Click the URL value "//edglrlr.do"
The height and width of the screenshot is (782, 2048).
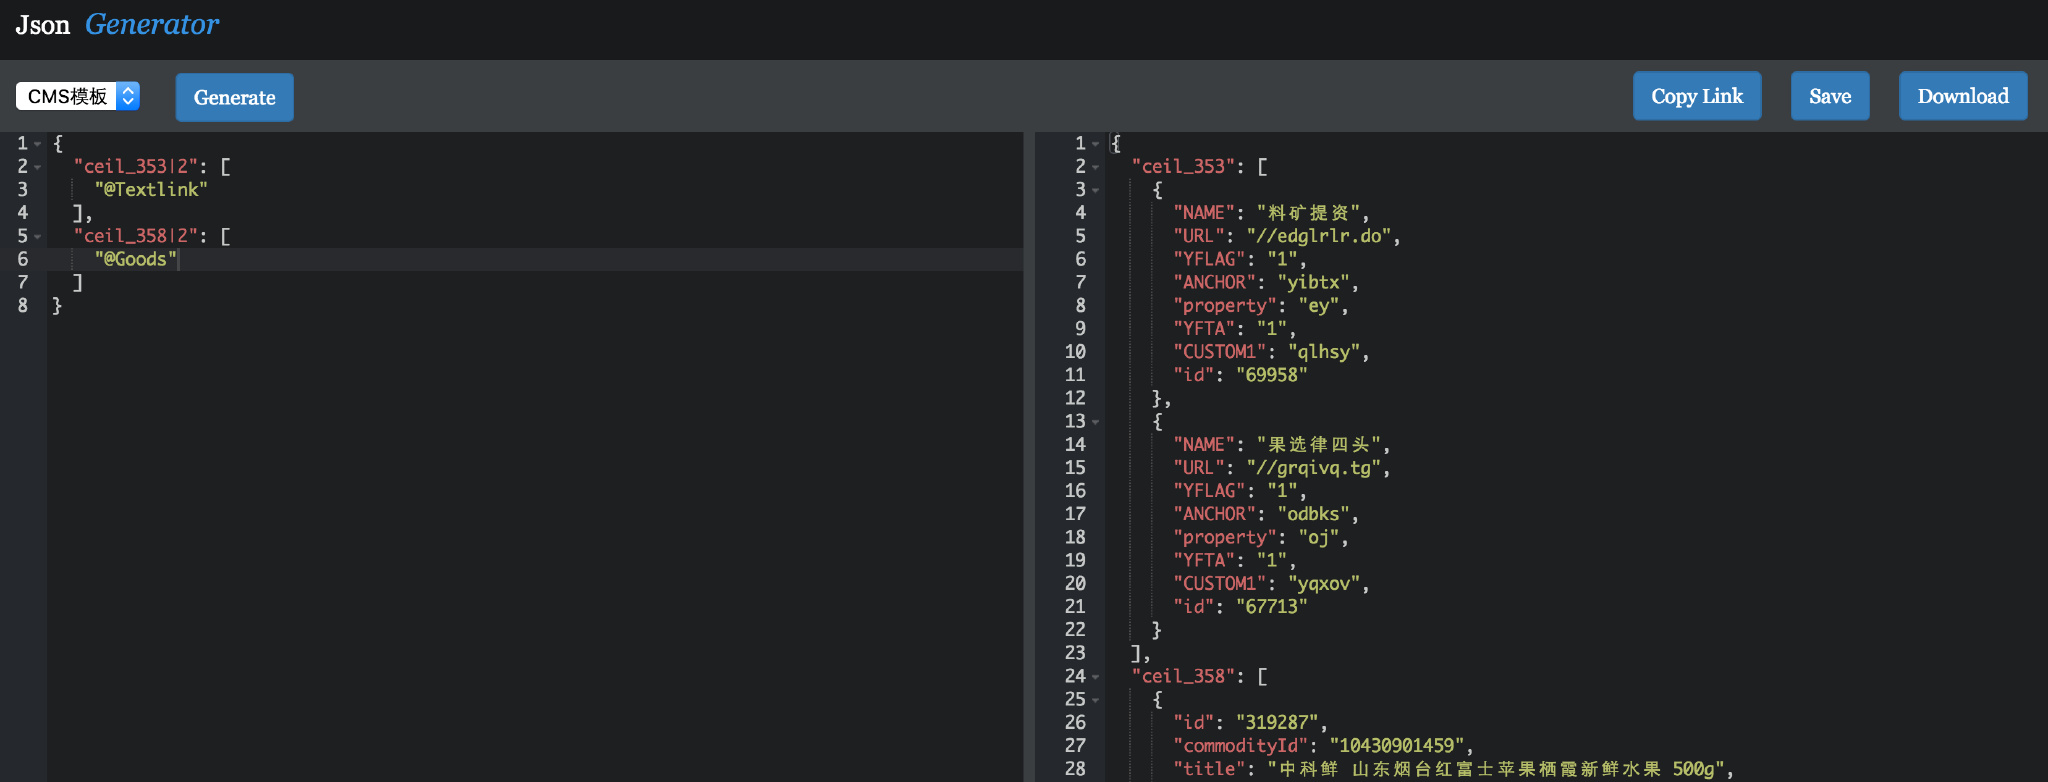point(1319,236)
